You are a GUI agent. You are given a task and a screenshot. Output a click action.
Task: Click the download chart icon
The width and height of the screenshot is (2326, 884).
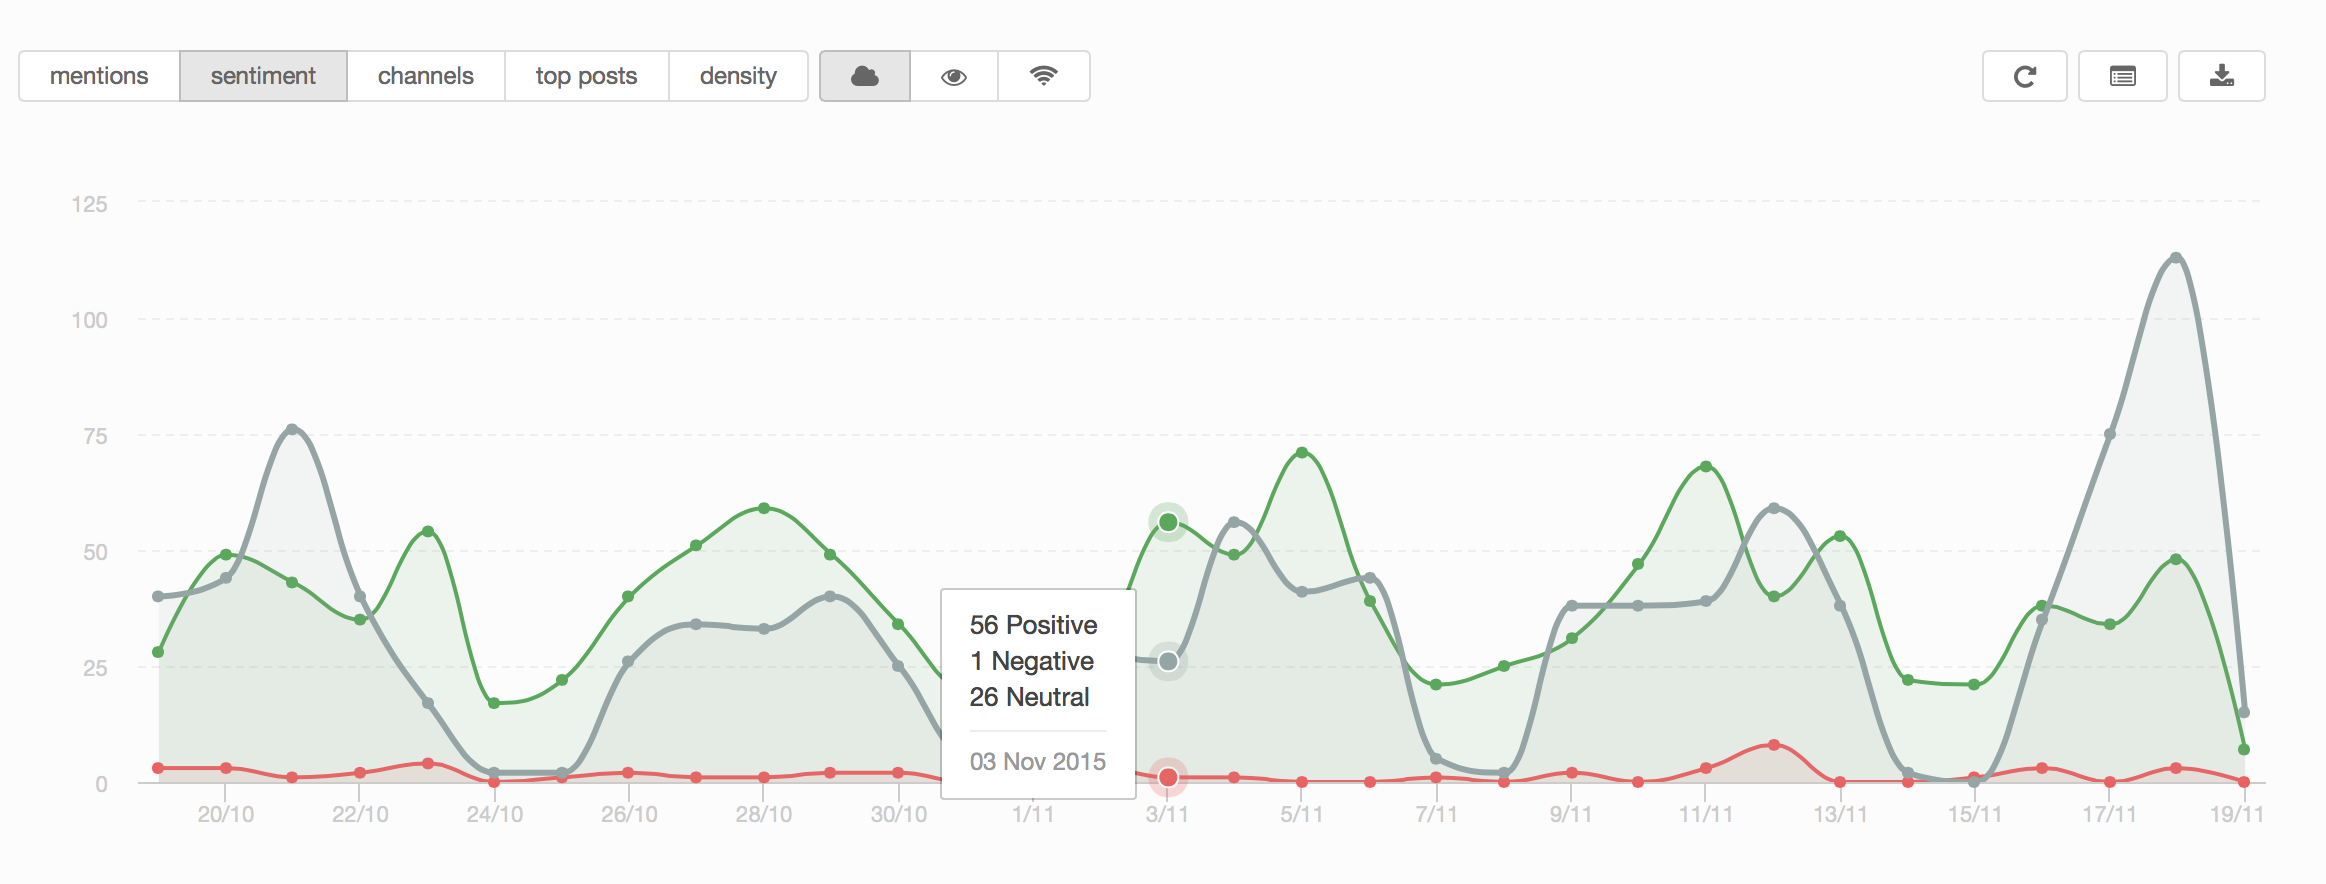pyautogui.click(x=2221, y=76)
